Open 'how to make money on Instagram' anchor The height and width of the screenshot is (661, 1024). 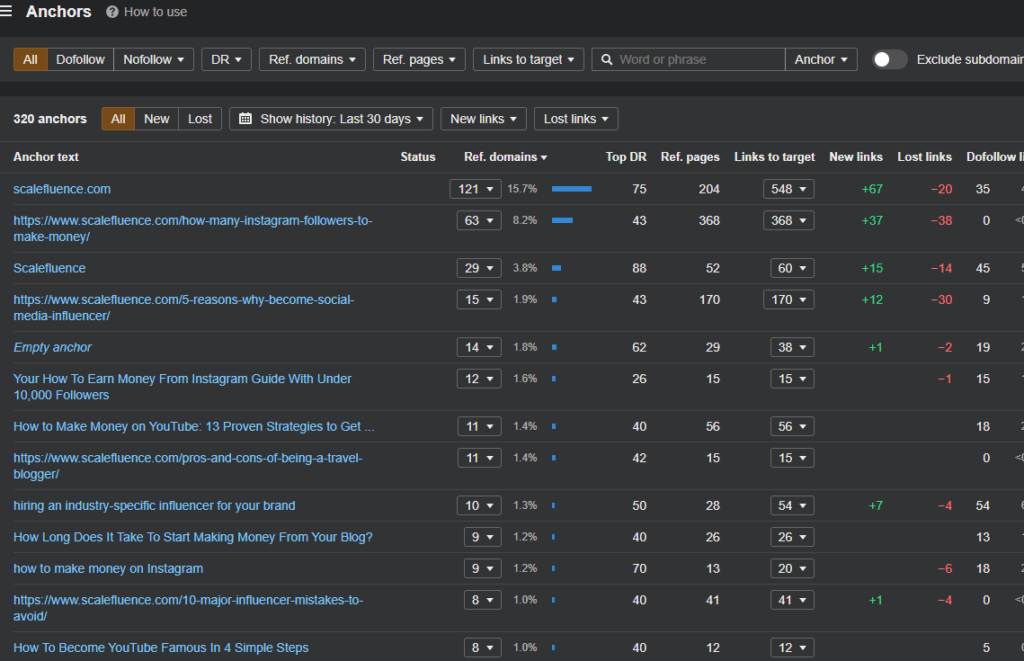point(108,568)
